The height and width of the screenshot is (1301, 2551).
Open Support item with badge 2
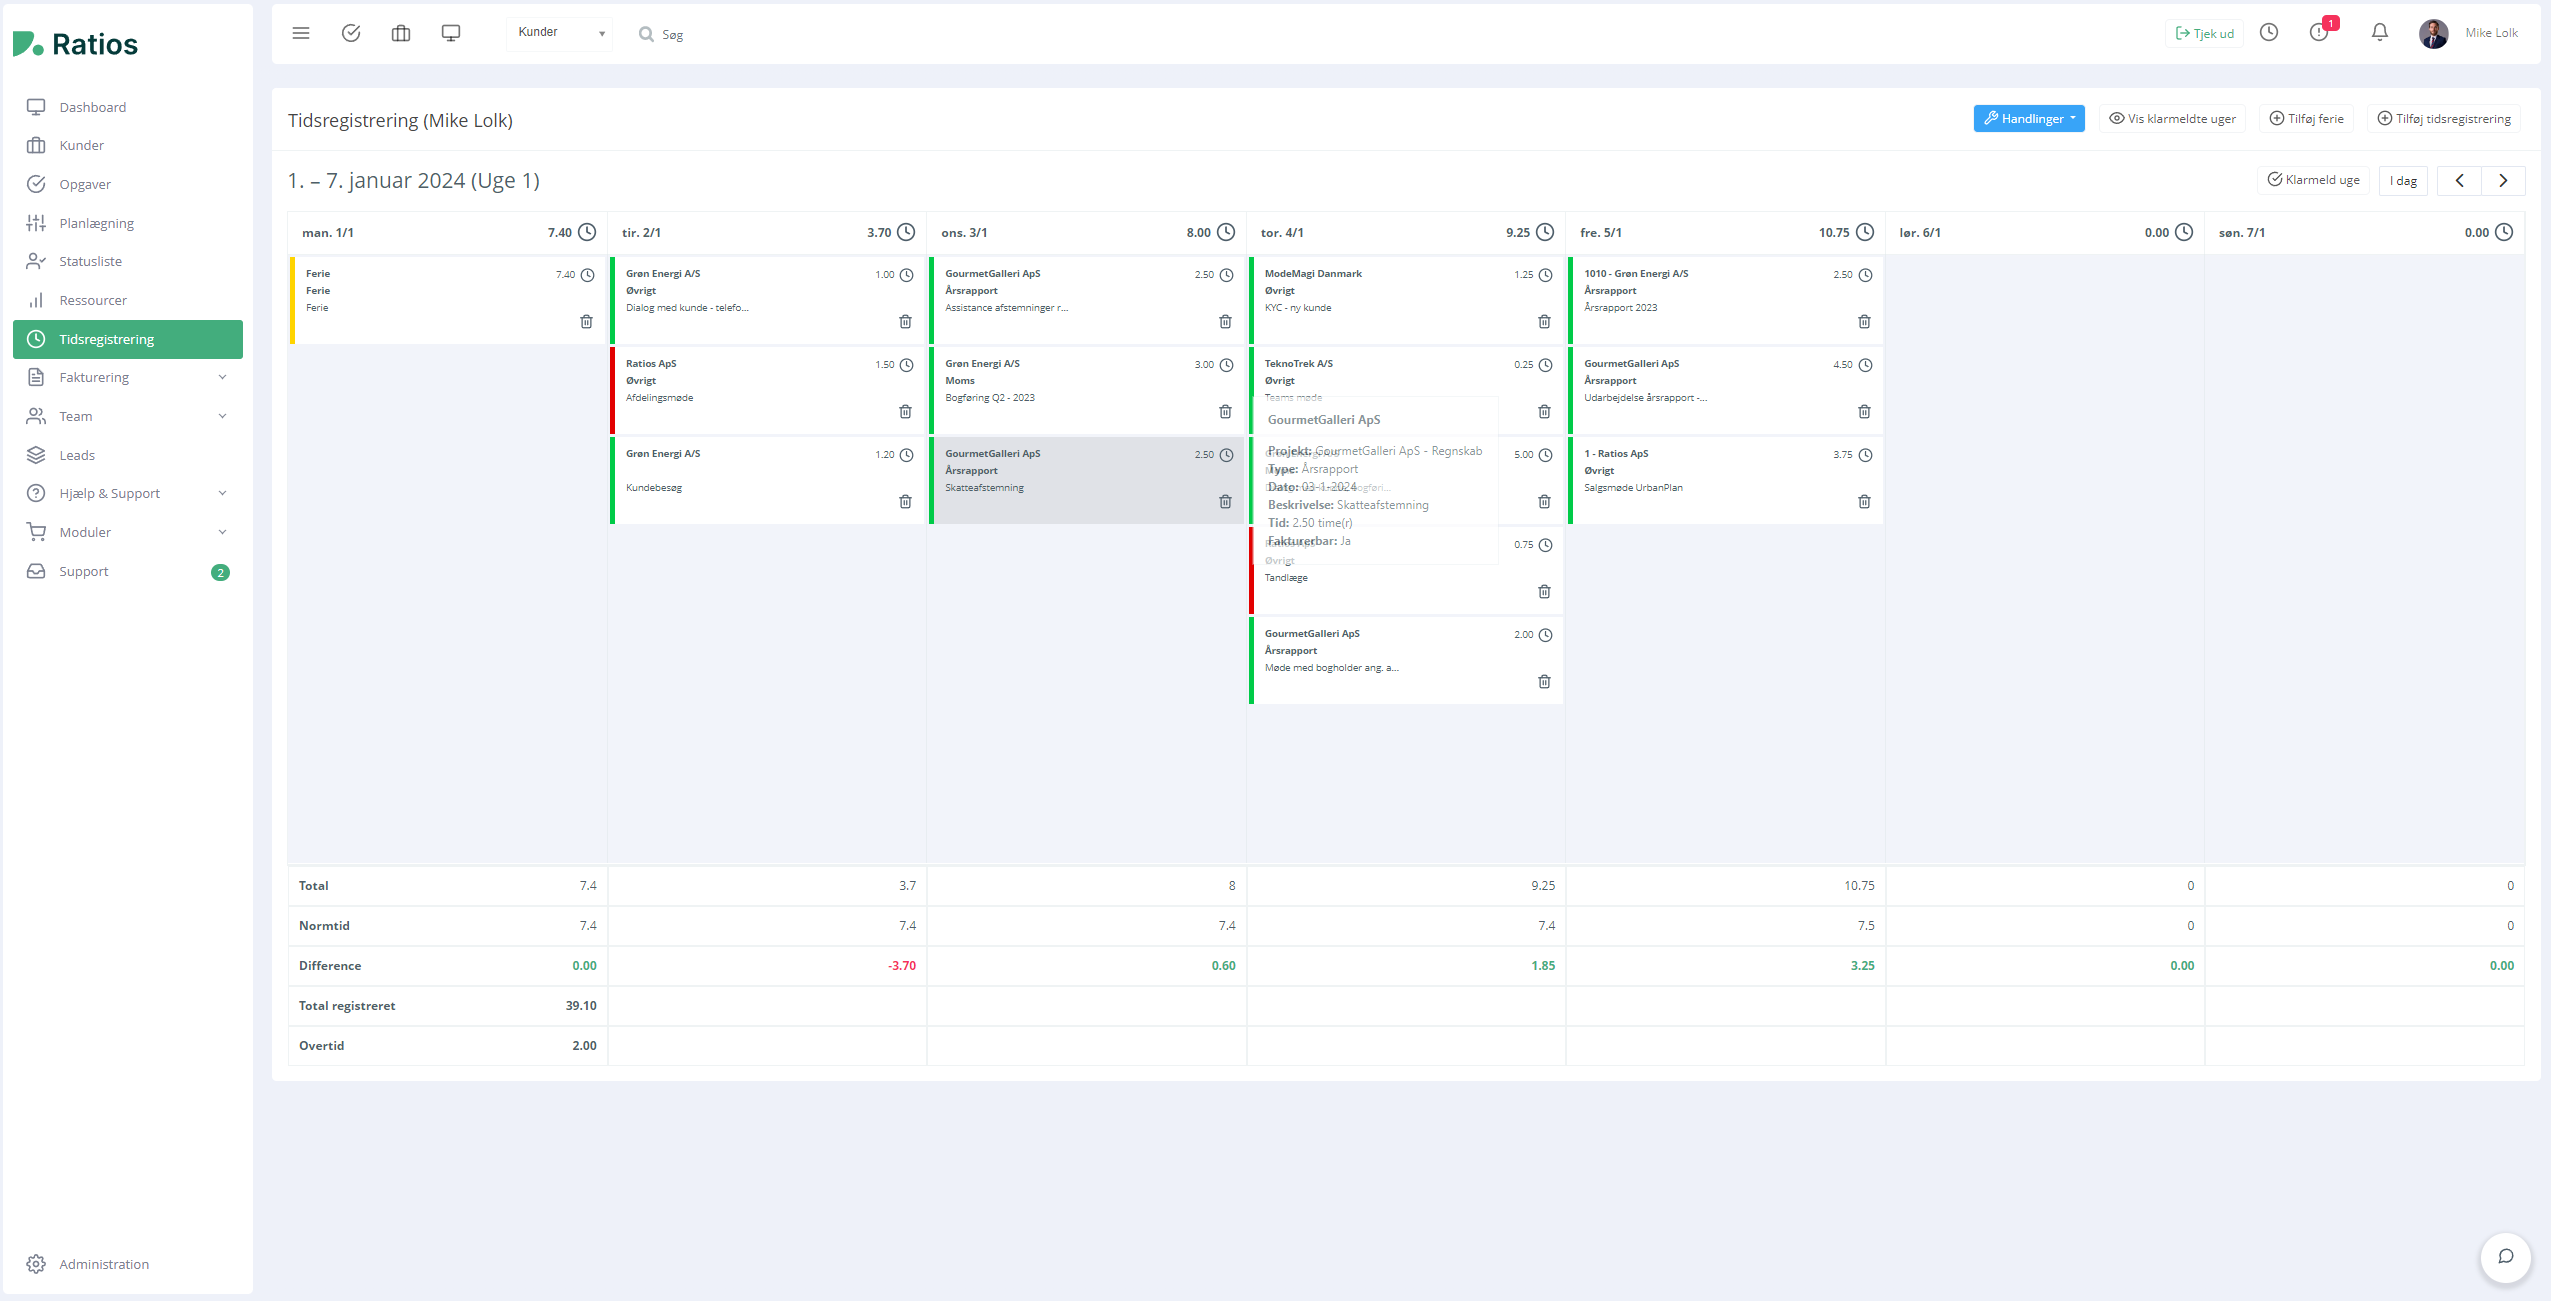128,571
